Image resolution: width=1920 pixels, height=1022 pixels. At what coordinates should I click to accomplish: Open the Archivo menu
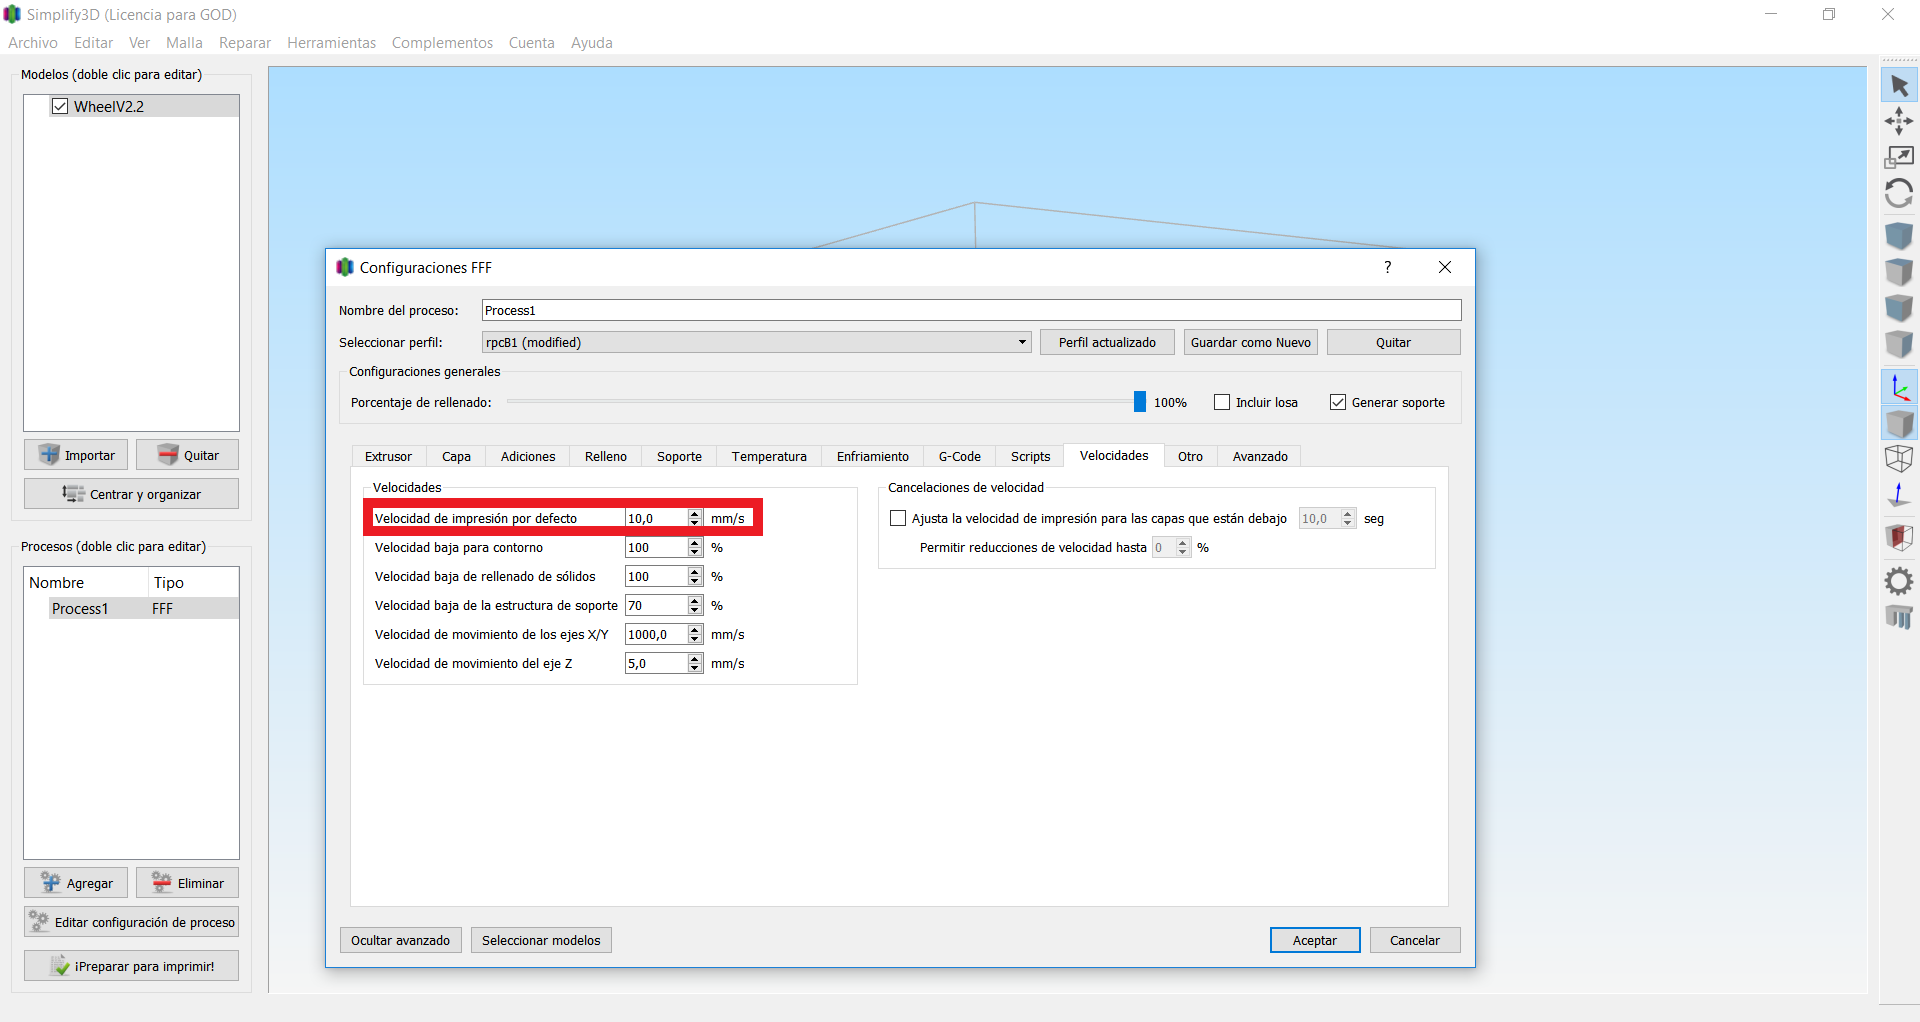coord(33,43)
